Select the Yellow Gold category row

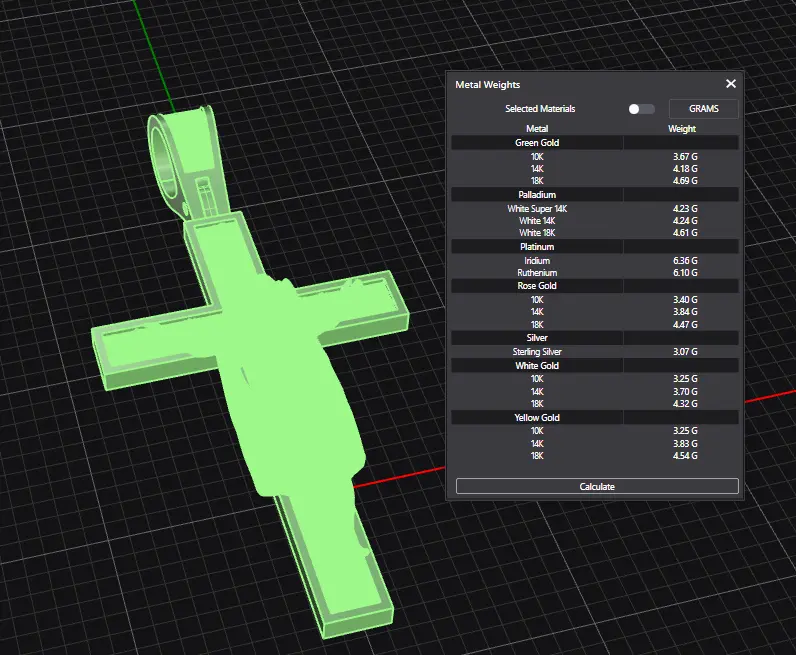(595, 417)
